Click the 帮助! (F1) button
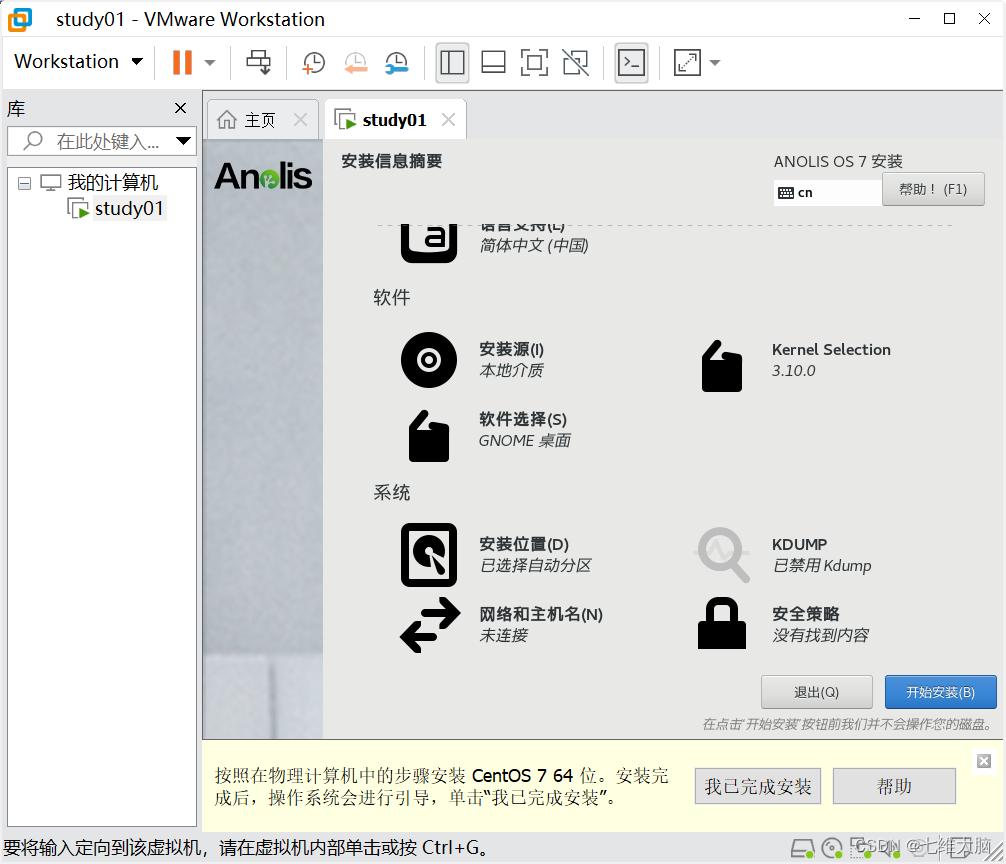1006x864 pixels. [x=933, y=189]
